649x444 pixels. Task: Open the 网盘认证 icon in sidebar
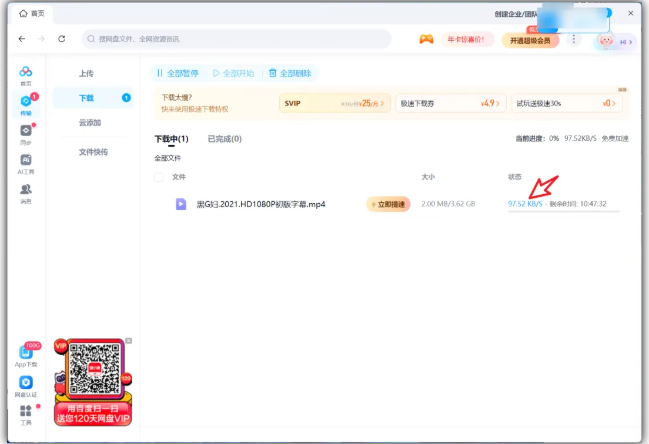pyautogui.click(x=26, y=382)
